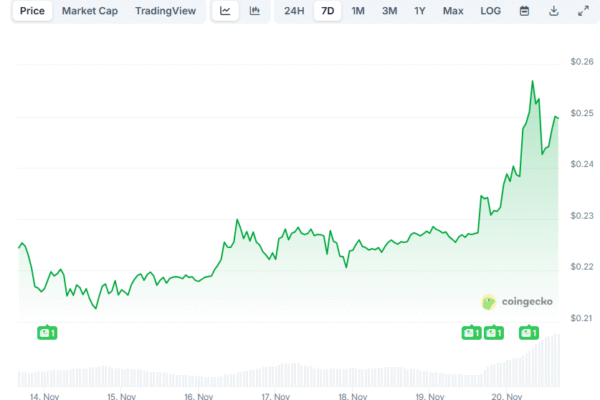This screenshot has width=600, height=400.
Task: Switch to candlestick chart view icon
Action: [x=254, y=11]
